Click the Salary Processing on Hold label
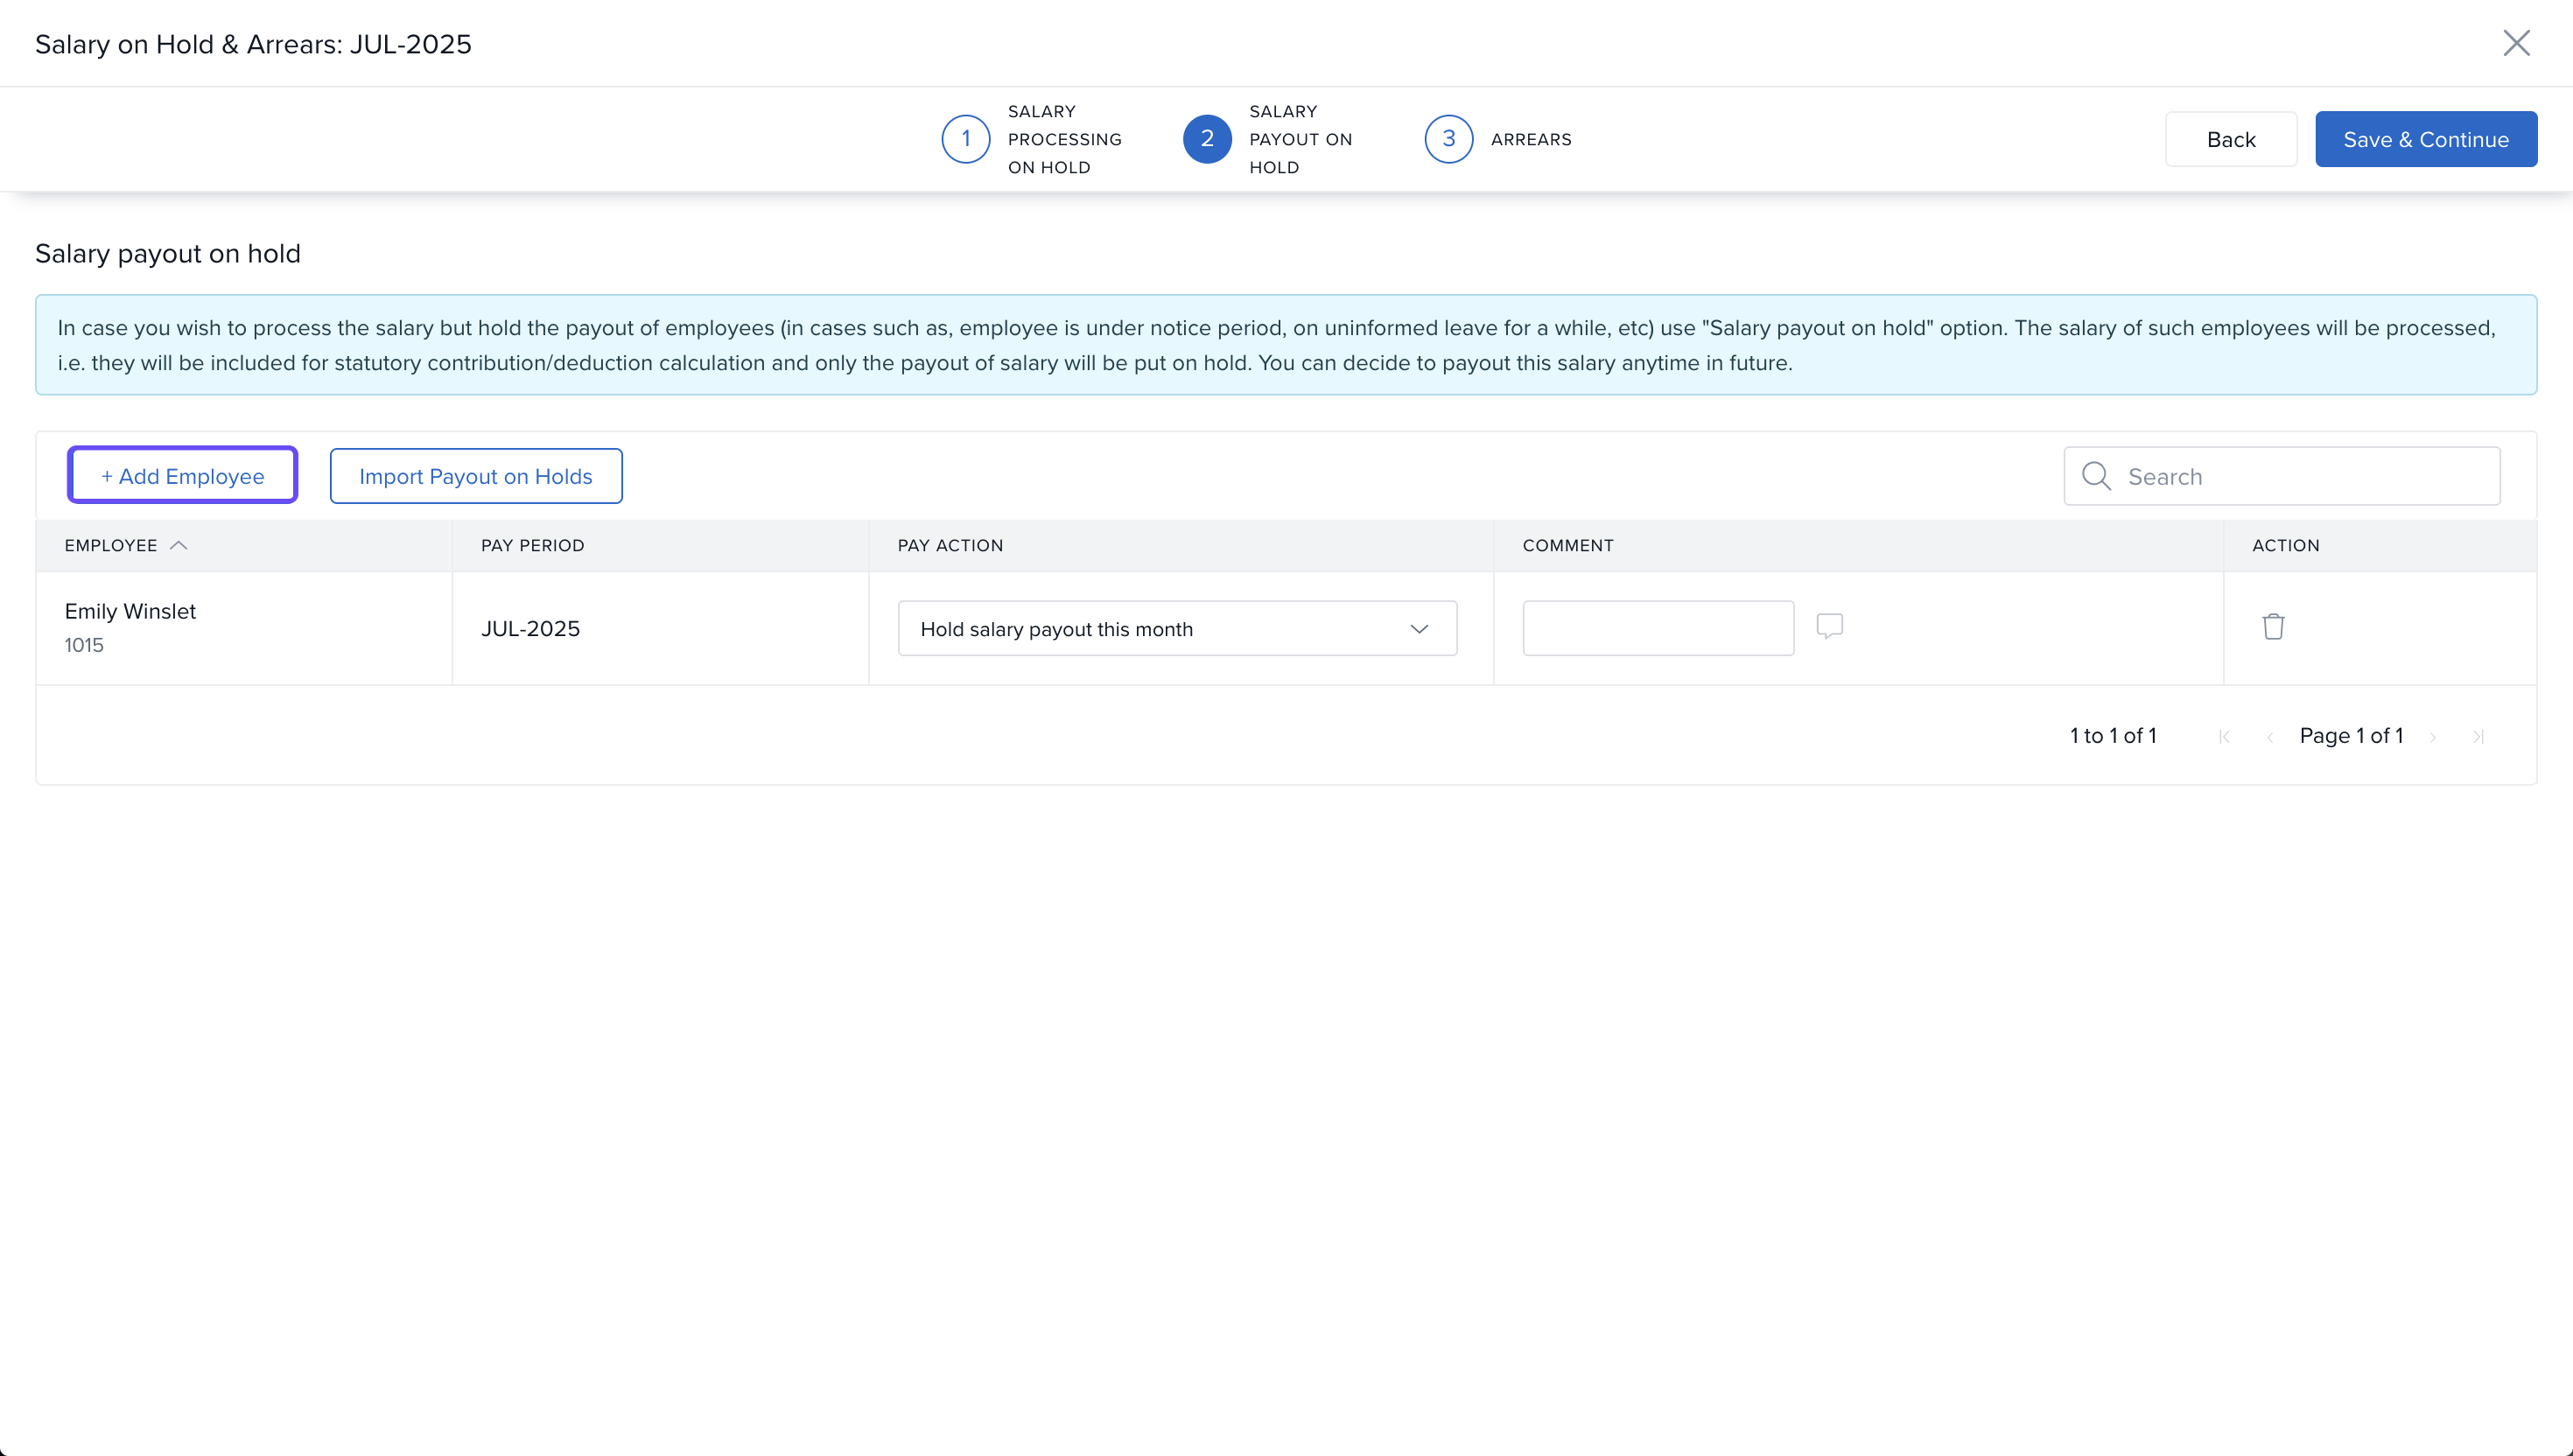The height and width of the screenshot is (1456, 2573). click(1064, 140)
